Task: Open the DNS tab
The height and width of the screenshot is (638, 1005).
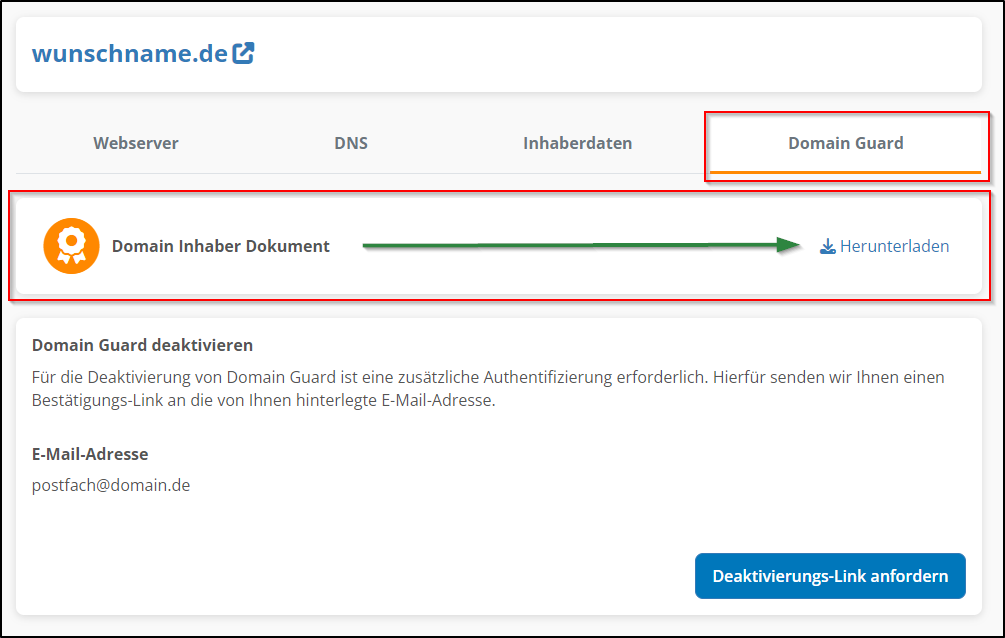Action: pyautogui.click(x=351, y=143)
